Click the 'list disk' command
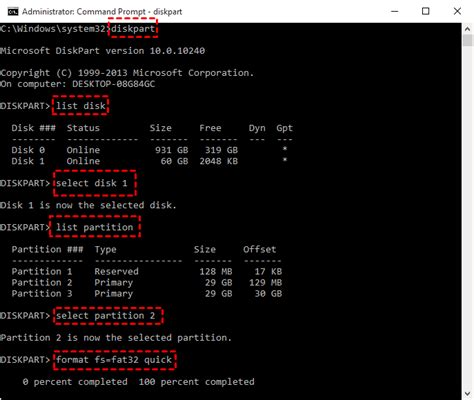The width and height of the screenshot is (474, 400). point(81,106)
